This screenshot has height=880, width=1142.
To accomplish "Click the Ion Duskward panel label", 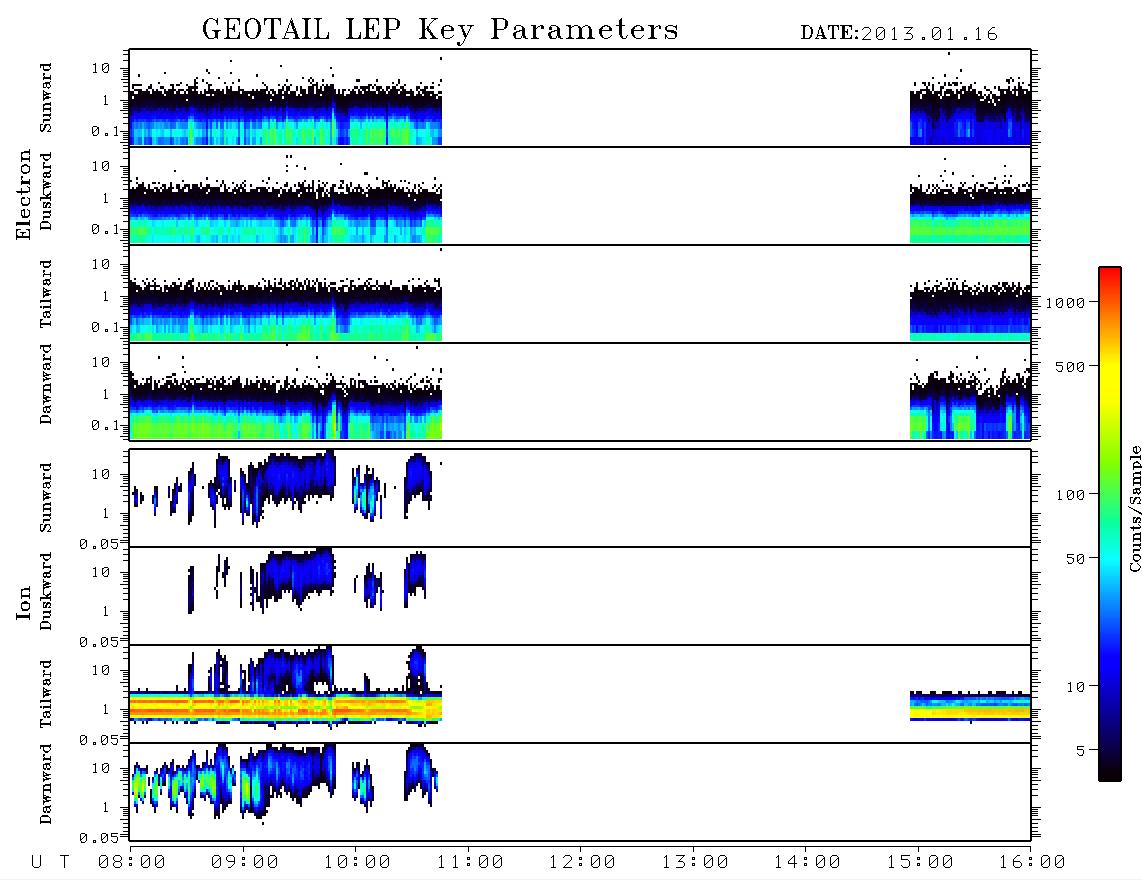I will point(46,591).
